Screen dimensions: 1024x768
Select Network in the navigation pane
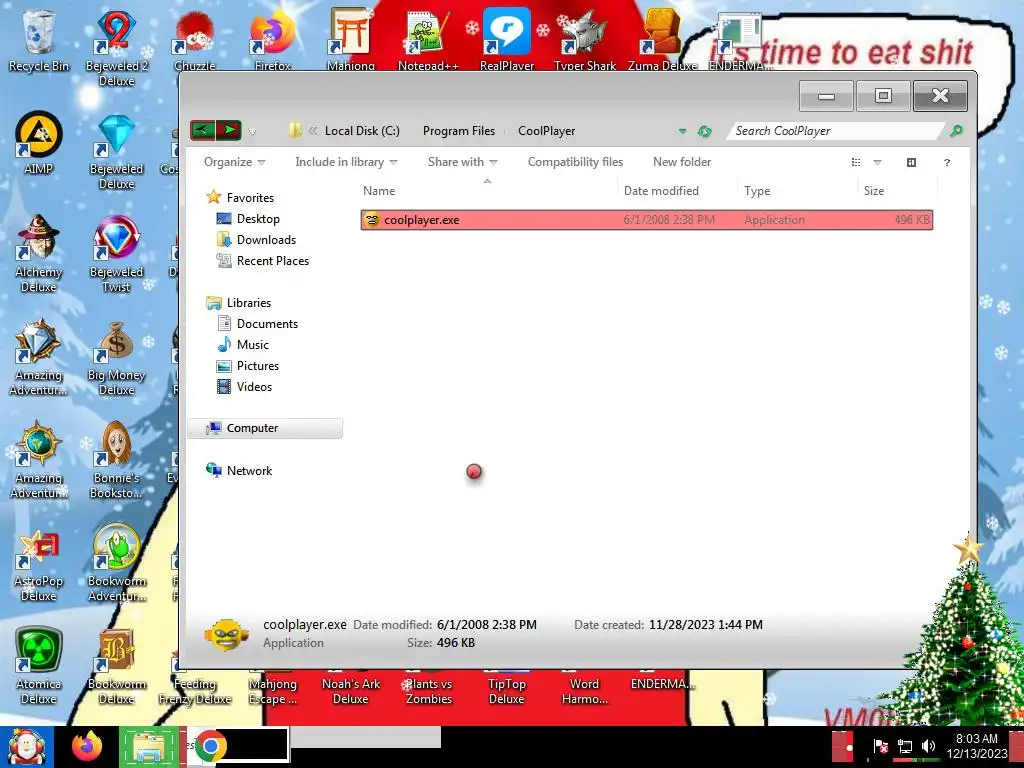coord(239,470)
